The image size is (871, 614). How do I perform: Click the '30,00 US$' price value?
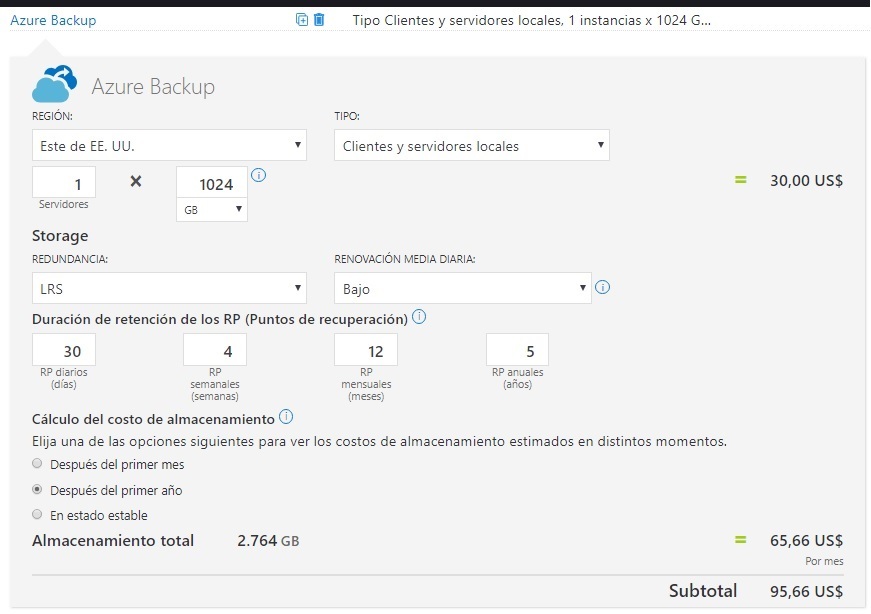coord(806,180)
